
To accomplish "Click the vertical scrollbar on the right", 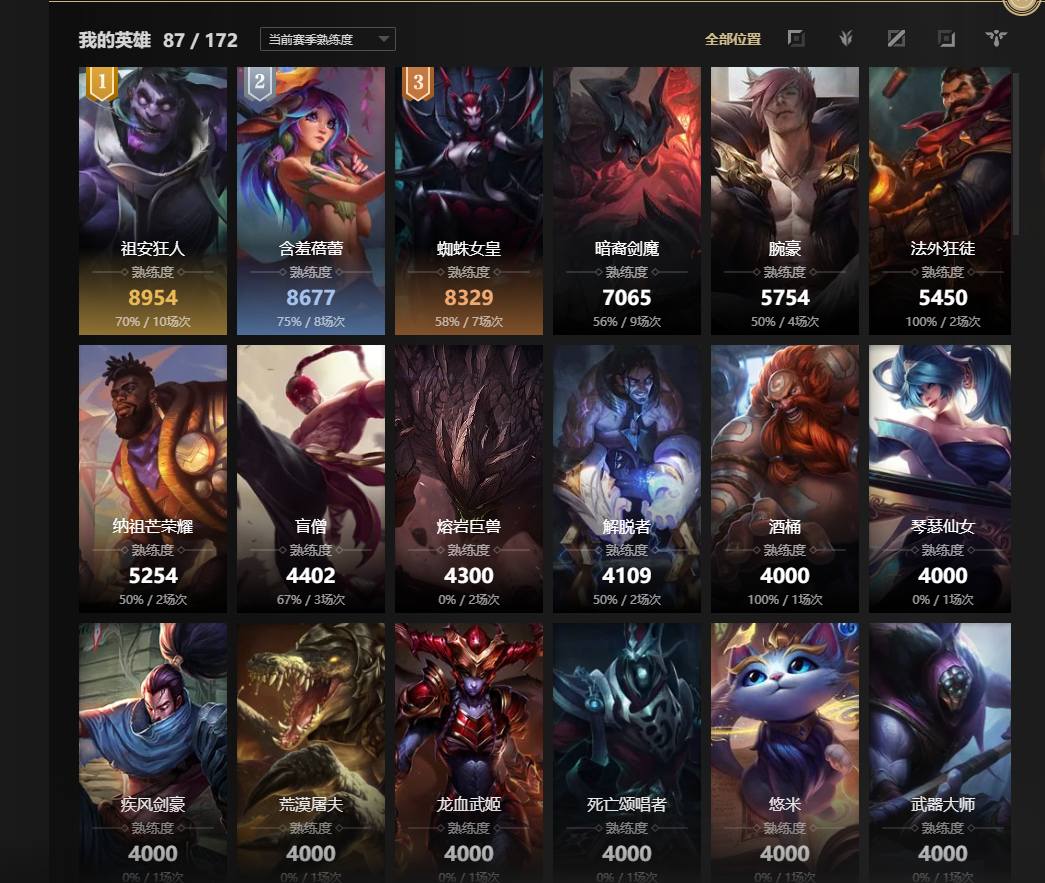I will tap(1016, 153).
